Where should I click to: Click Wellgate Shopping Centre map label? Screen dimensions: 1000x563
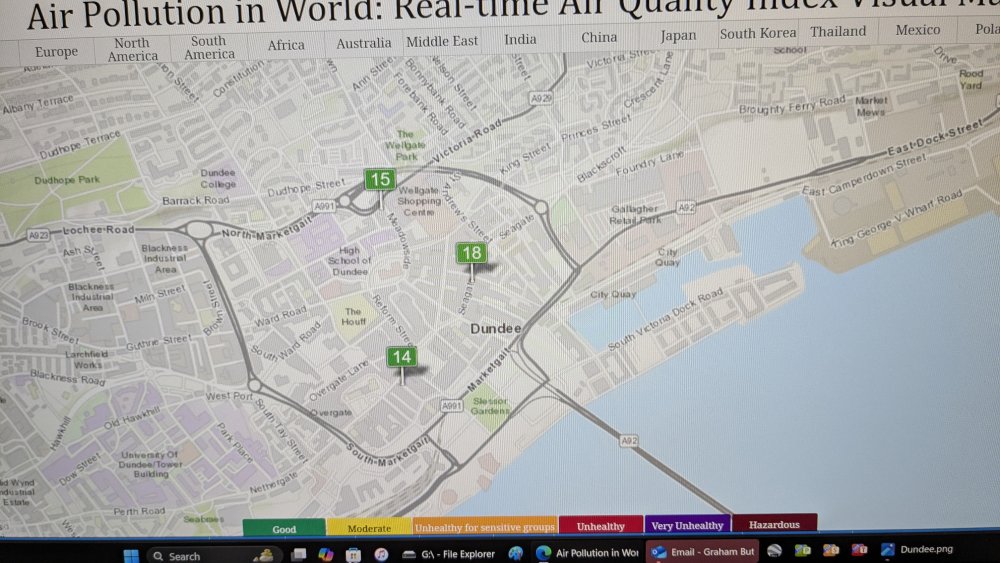(x=419, y=201)
